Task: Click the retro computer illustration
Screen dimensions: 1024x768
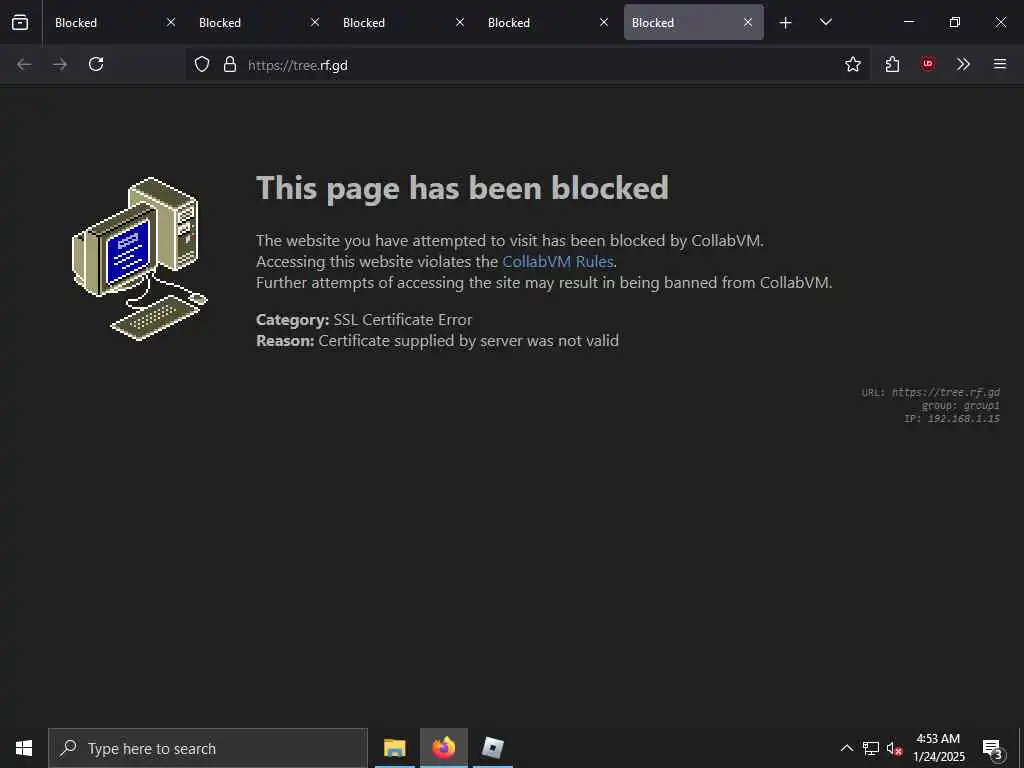Action: (x=140, y=259)
